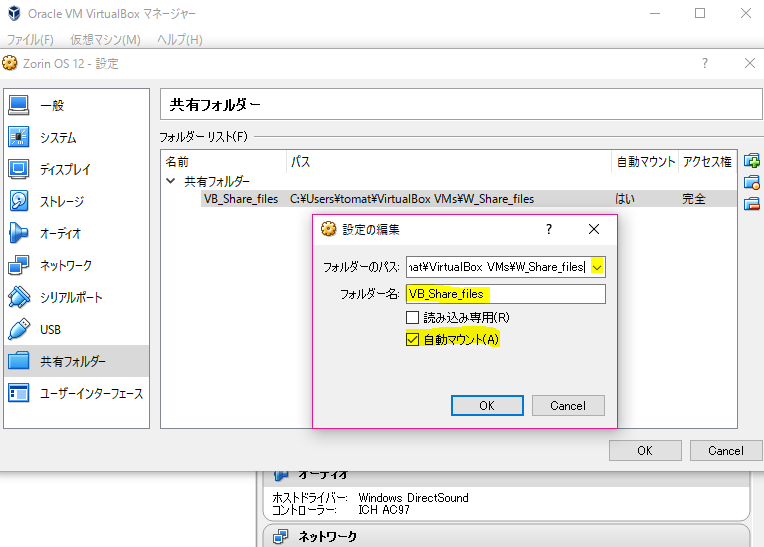The width and height of the screenshot is (764, 547).
Task: Click the add shared folder icon
Action: [752, 161]
